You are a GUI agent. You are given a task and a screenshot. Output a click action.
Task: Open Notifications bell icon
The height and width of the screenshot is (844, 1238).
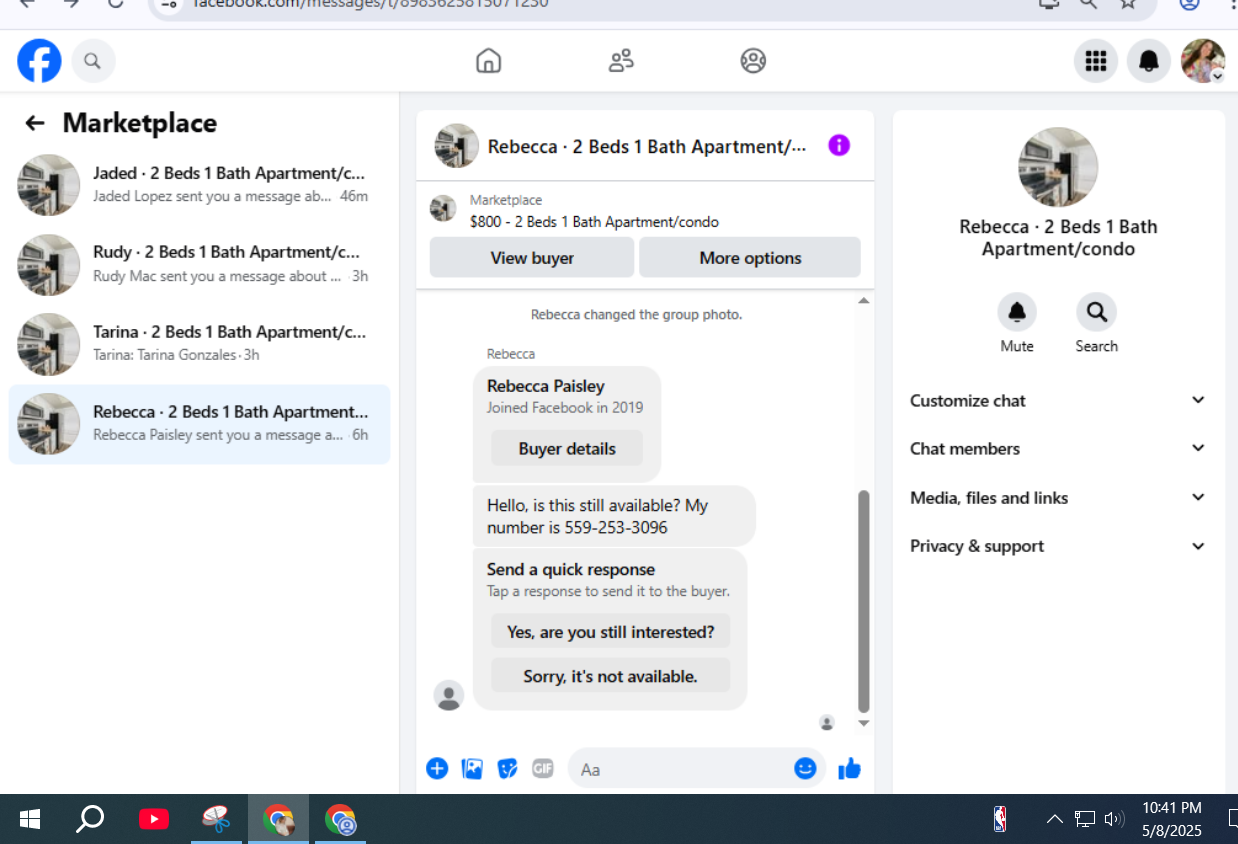click(1149, 61)
